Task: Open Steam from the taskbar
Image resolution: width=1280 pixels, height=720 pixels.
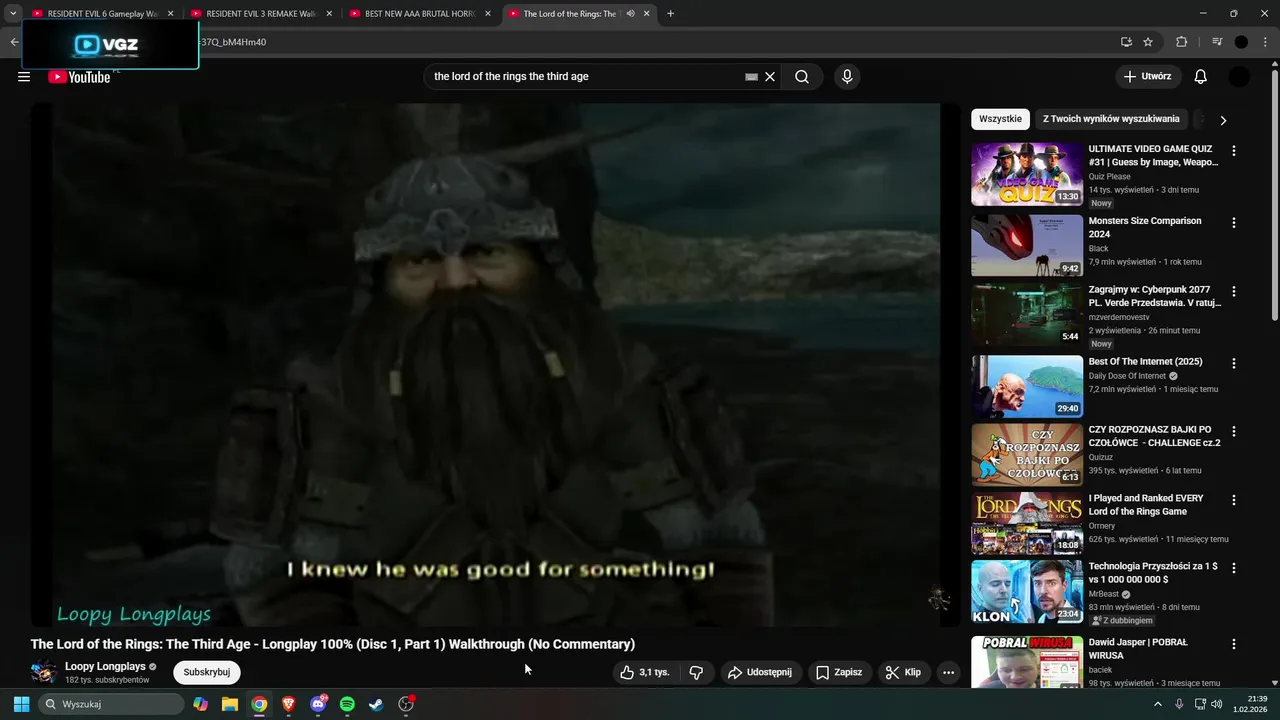Action: (x=376, y=704)
